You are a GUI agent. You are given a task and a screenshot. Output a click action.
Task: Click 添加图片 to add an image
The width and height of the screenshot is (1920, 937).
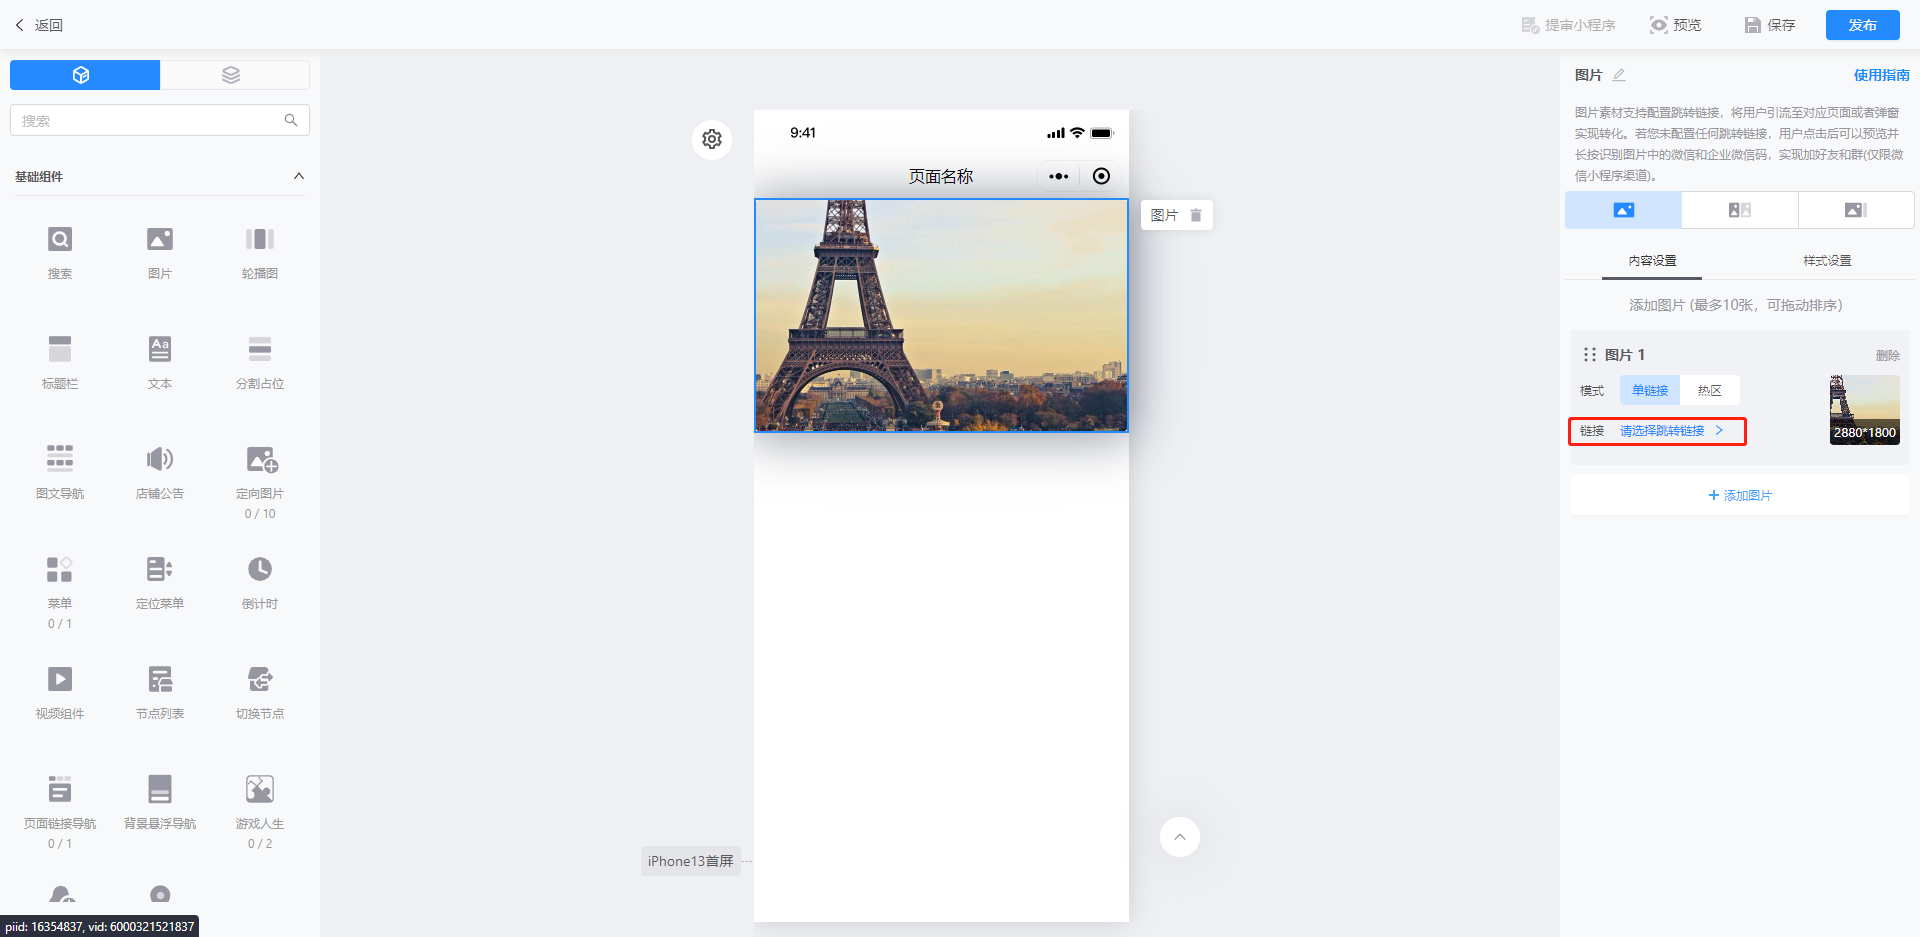1740,495
